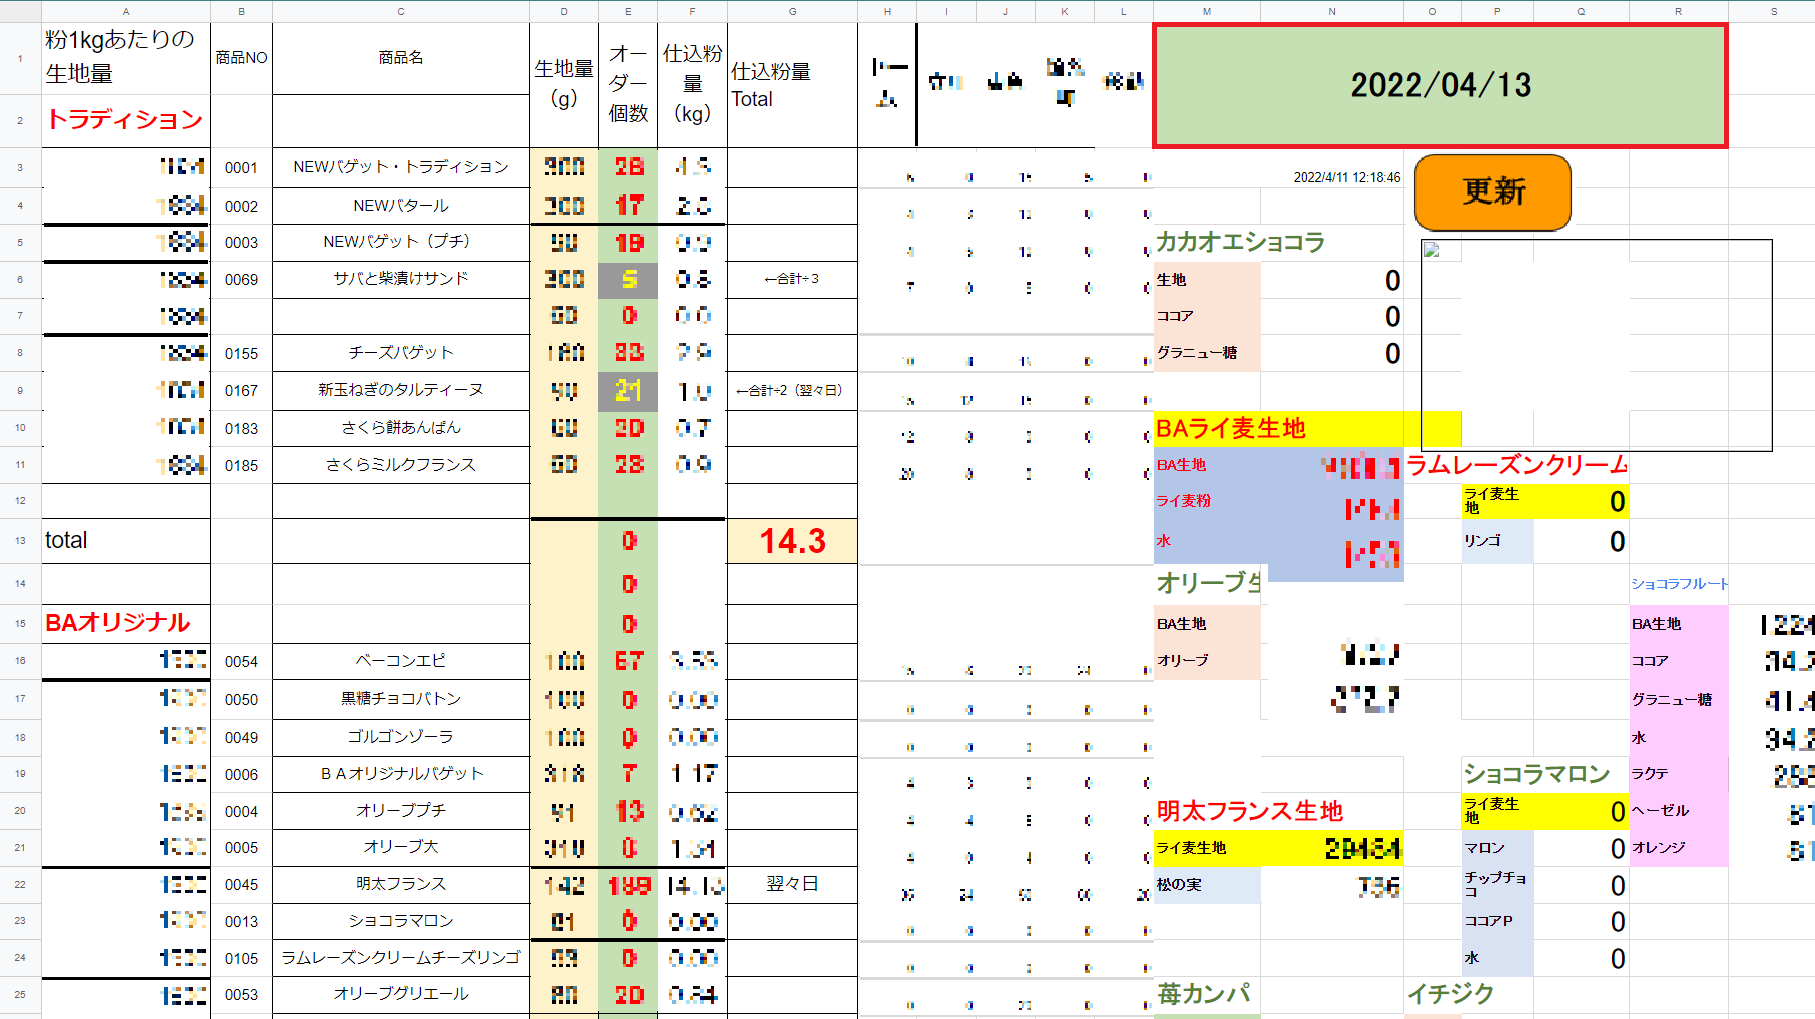The image size is (1815, 1019).
Task: Select the NEWバゲット・トラディション product cell
Action: pos(400,167)
